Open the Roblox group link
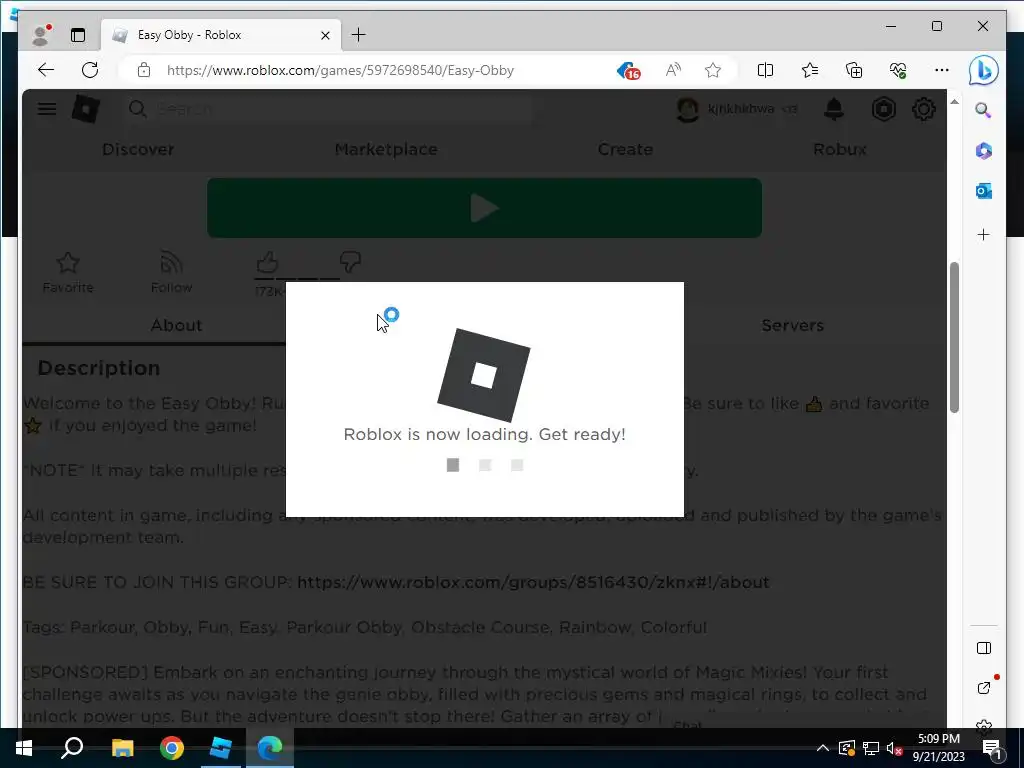This screenshot has height=768, width=1024. click(x=533, y=582)
